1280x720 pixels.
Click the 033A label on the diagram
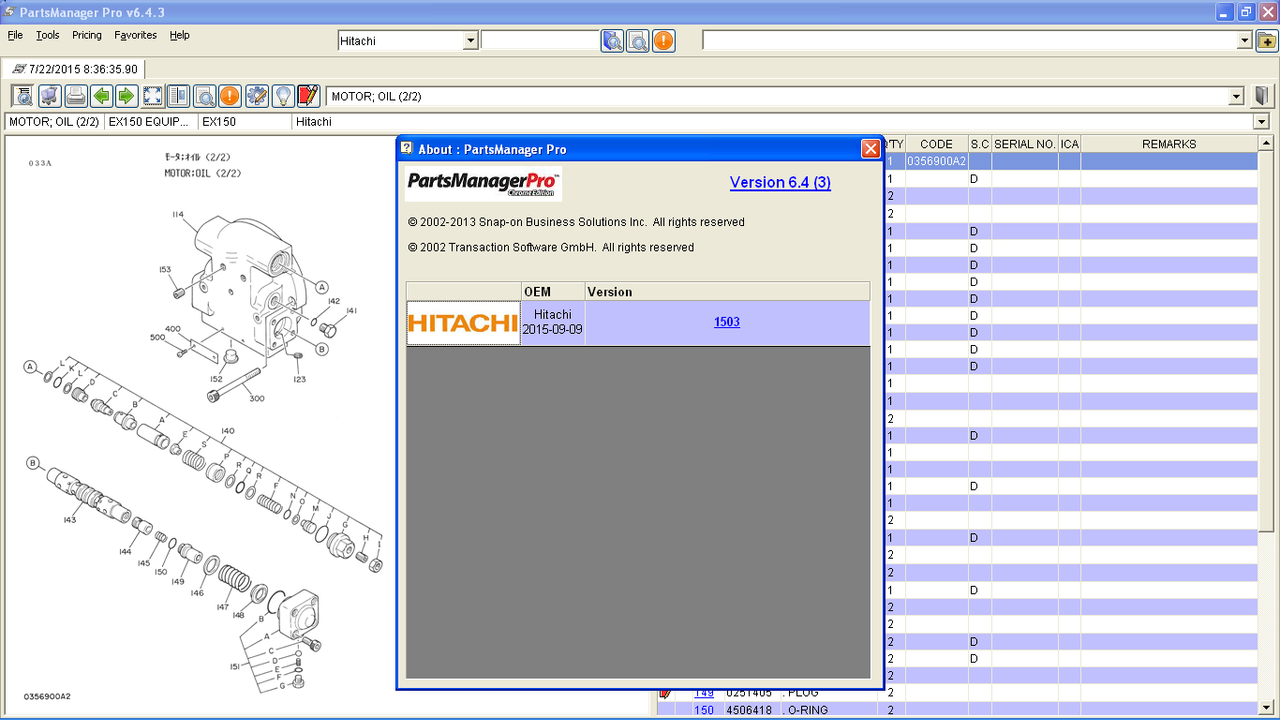tap(40, 162)
